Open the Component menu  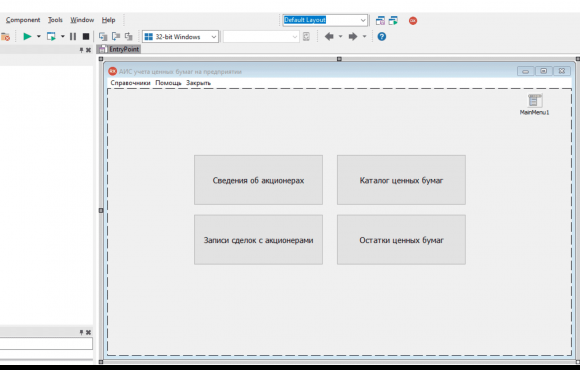point(23,20)
